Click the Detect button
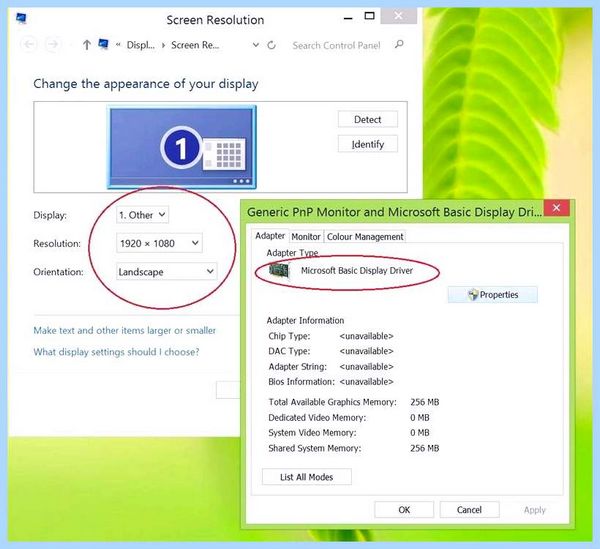Viewport: 600px width, 549px height. pos(368,119)
